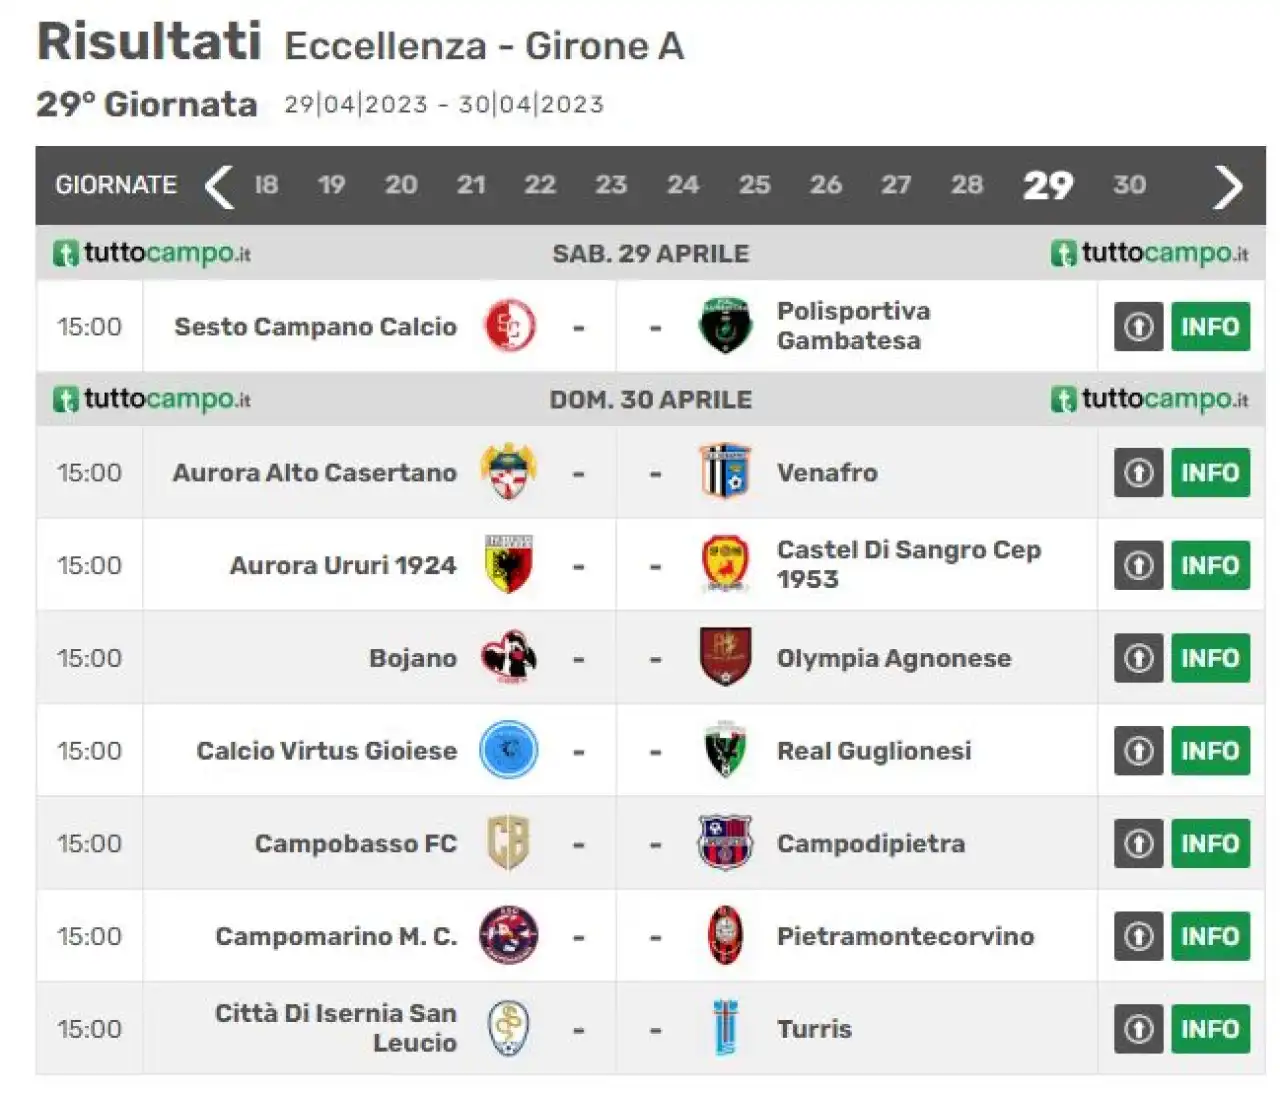Click upload arrow icon for Bojano match
This screenshot has height=1095, width=1280.
(1138, 658)
